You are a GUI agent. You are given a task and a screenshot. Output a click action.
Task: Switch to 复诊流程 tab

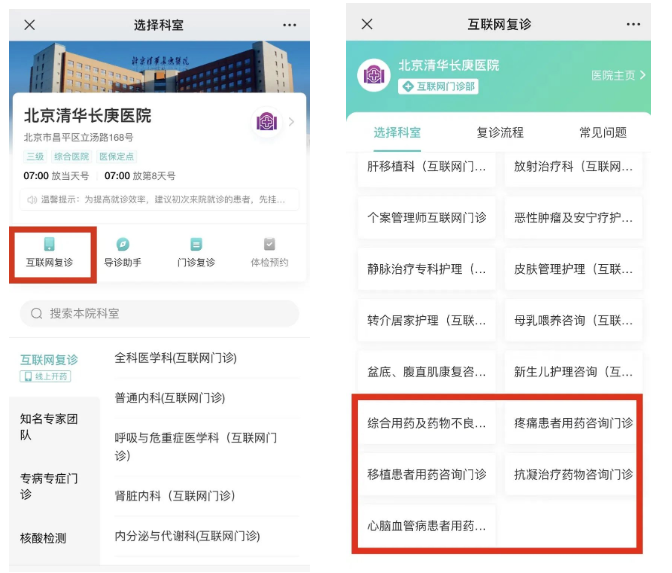point(500,132)
